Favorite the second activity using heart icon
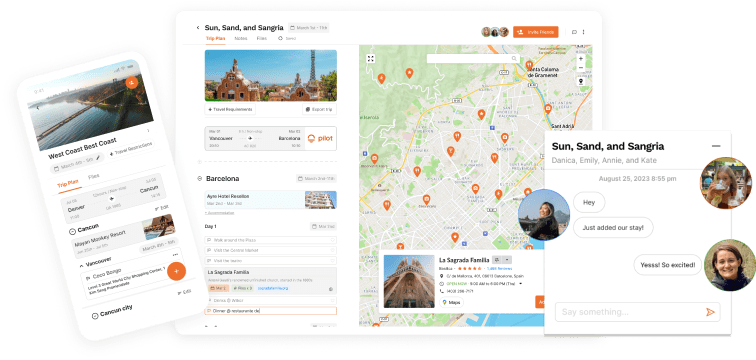 (332, 250)
